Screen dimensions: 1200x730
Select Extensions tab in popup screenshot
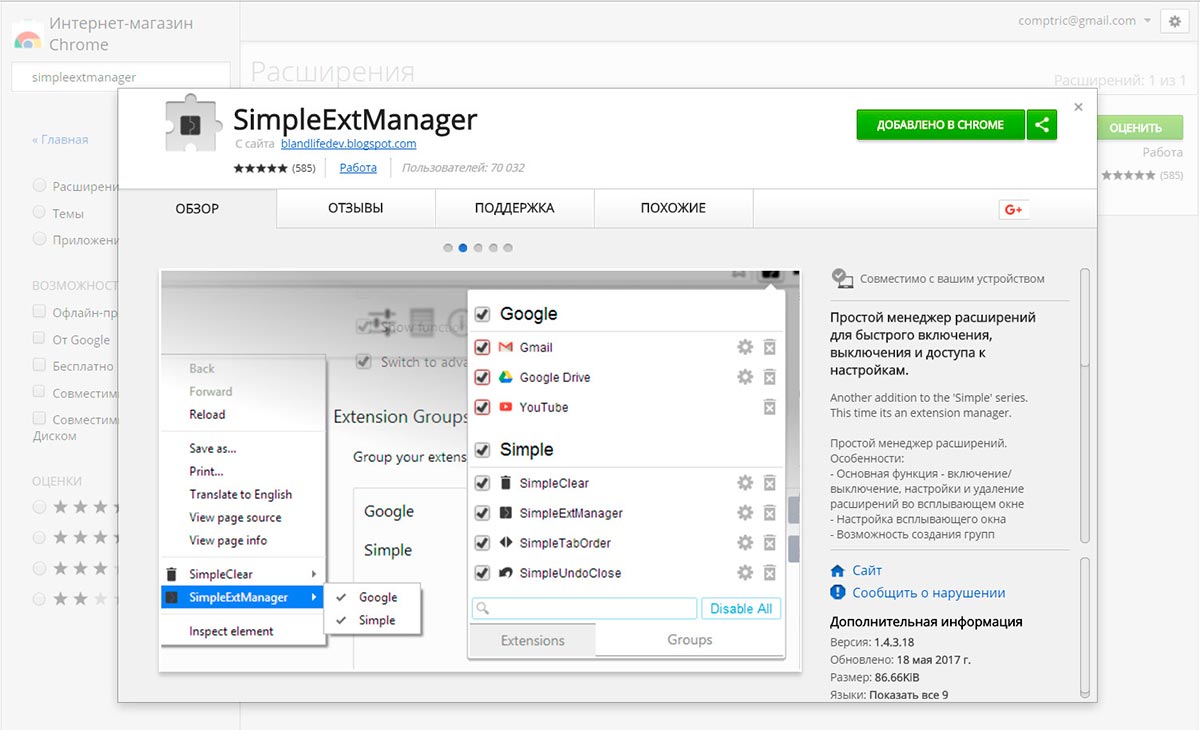click(533, 640)
